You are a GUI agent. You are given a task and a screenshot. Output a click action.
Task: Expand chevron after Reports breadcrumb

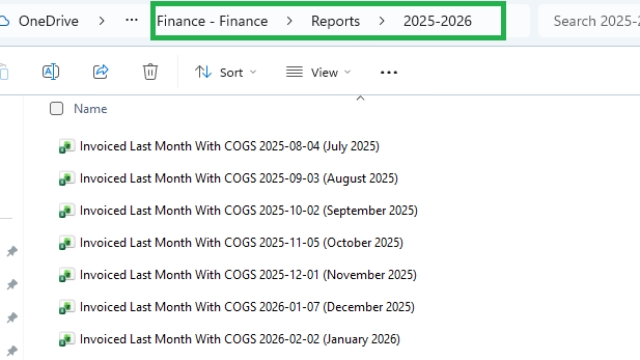tap(382, 20)
